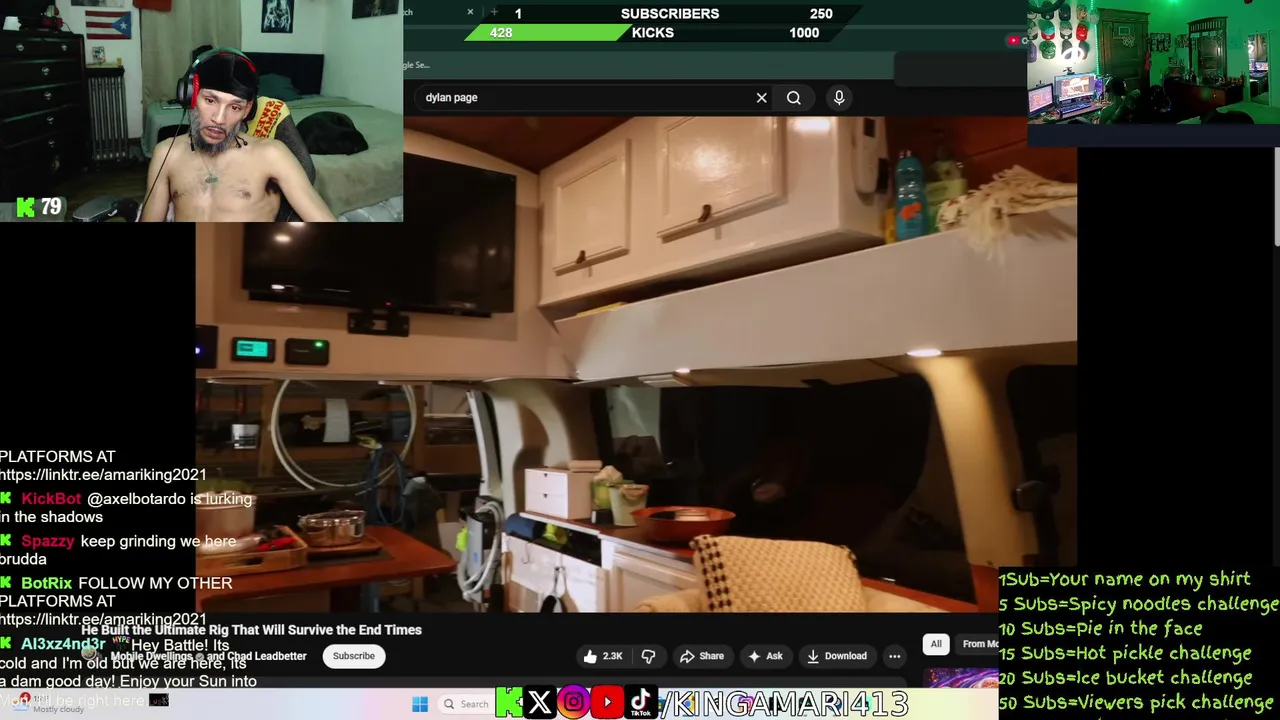Click the SUBSCRIBERS goal counter label

coord(670,14)
